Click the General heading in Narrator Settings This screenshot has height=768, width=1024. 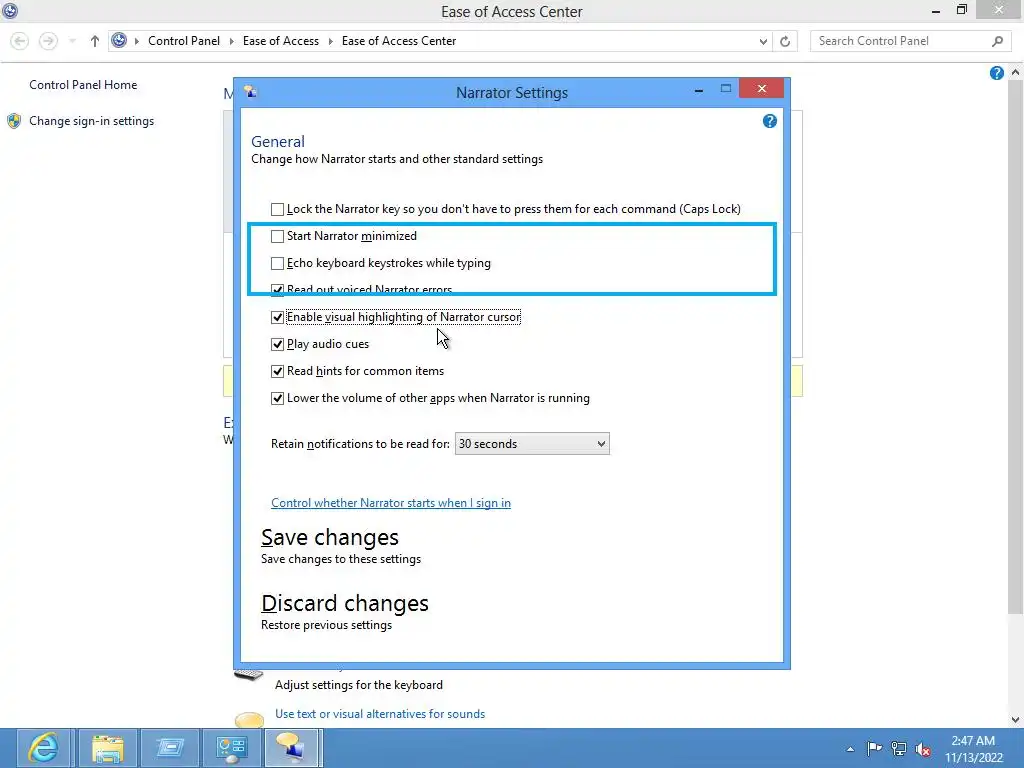[x=278, y=142]
